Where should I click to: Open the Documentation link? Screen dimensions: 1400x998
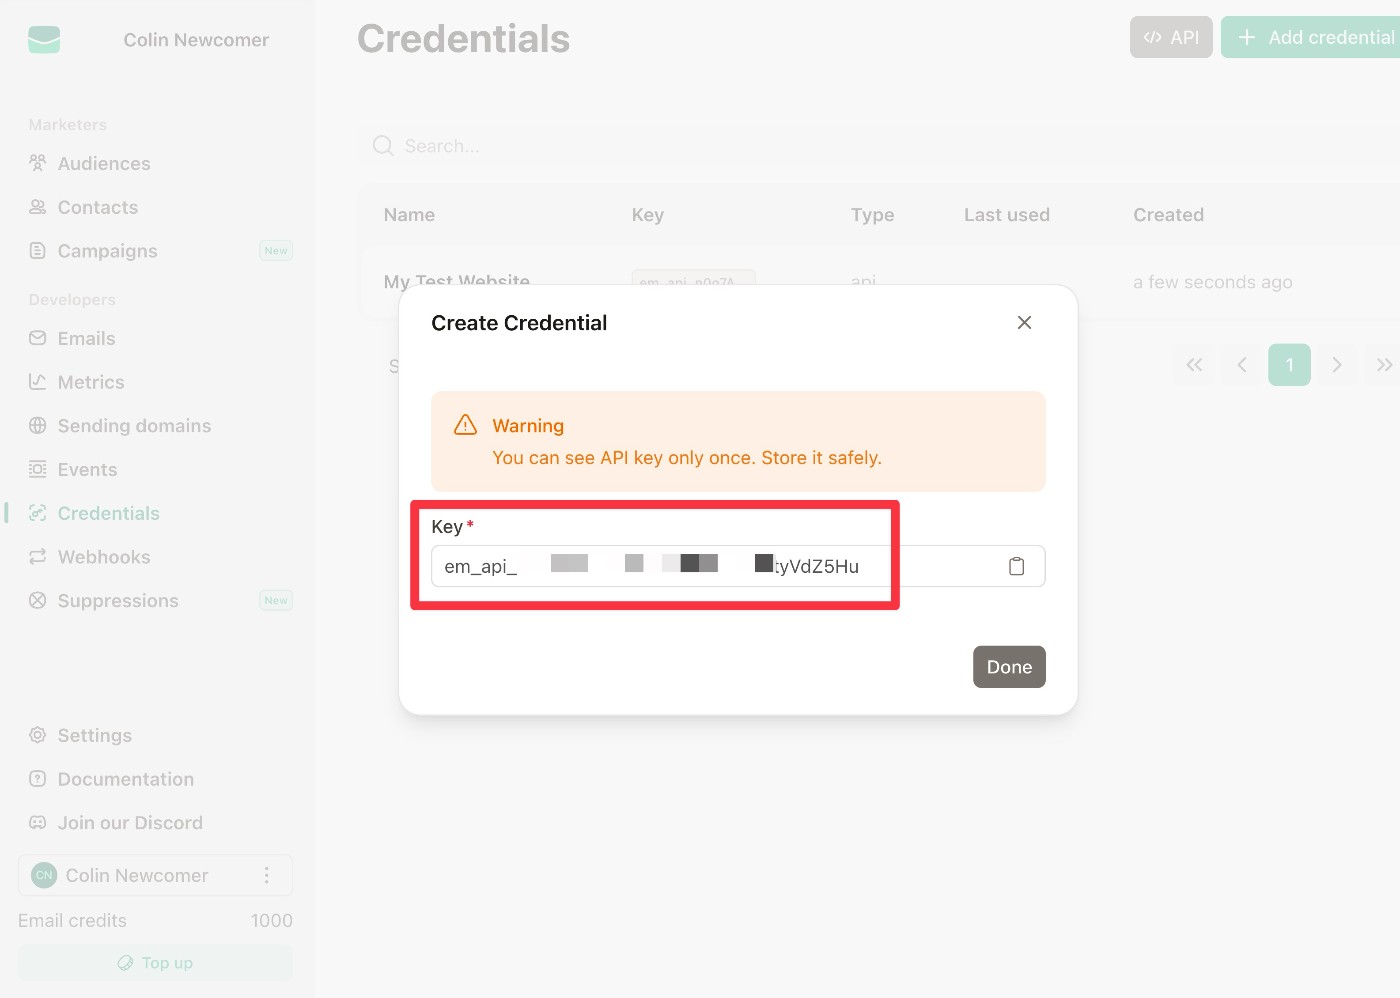(125, 779)
